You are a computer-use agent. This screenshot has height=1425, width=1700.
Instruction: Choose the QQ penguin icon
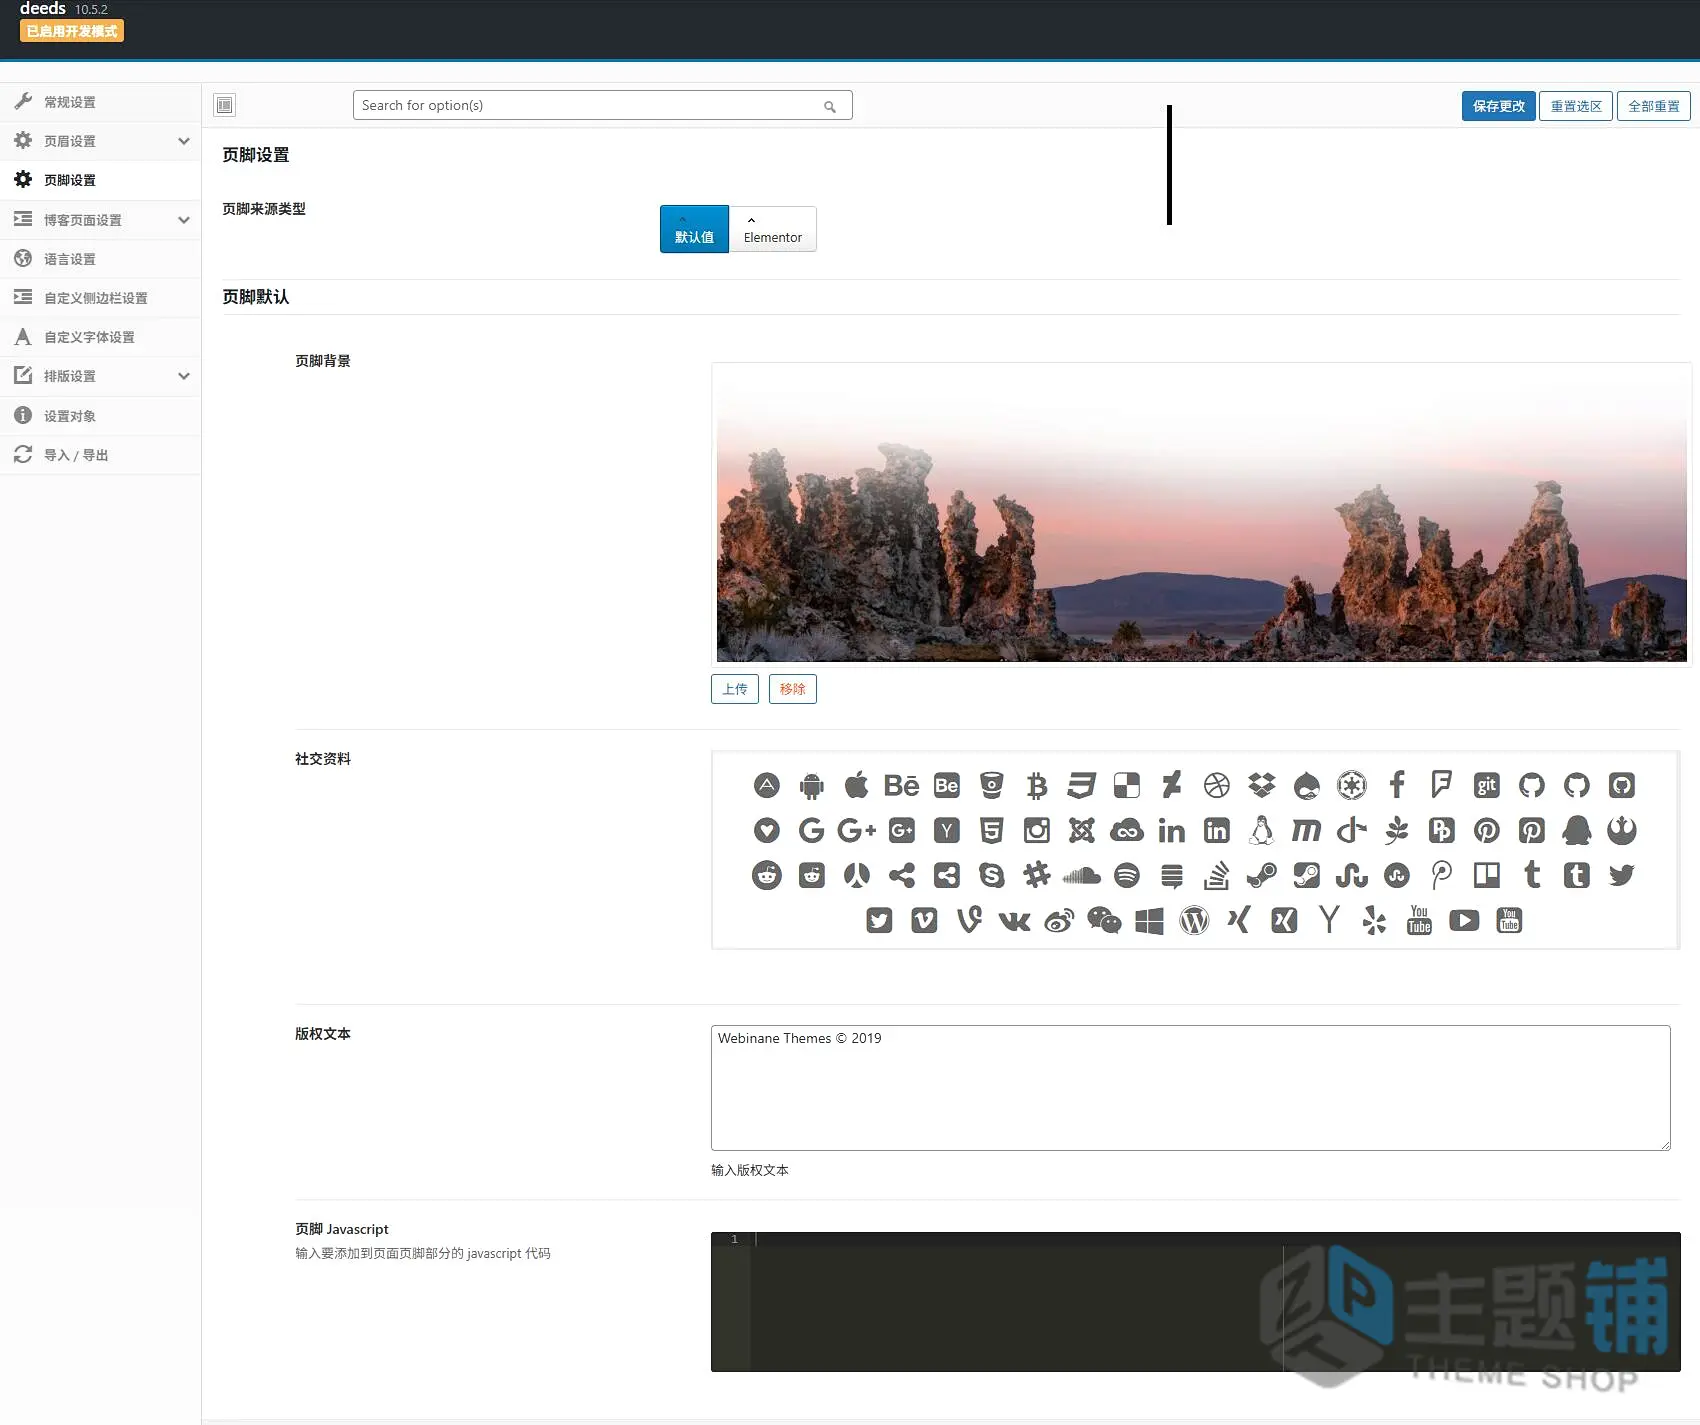[1577, 831]
